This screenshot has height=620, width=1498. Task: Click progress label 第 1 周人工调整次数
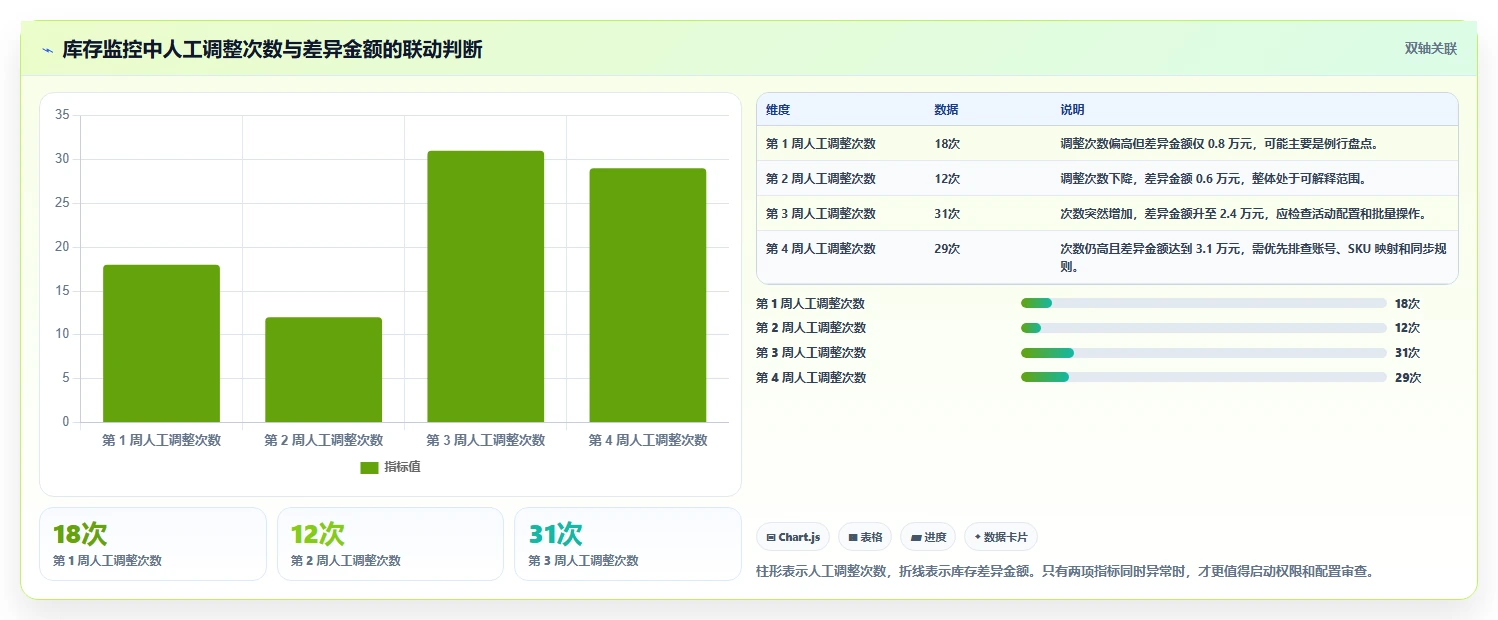pyautogui.click(x=811, y=304)
